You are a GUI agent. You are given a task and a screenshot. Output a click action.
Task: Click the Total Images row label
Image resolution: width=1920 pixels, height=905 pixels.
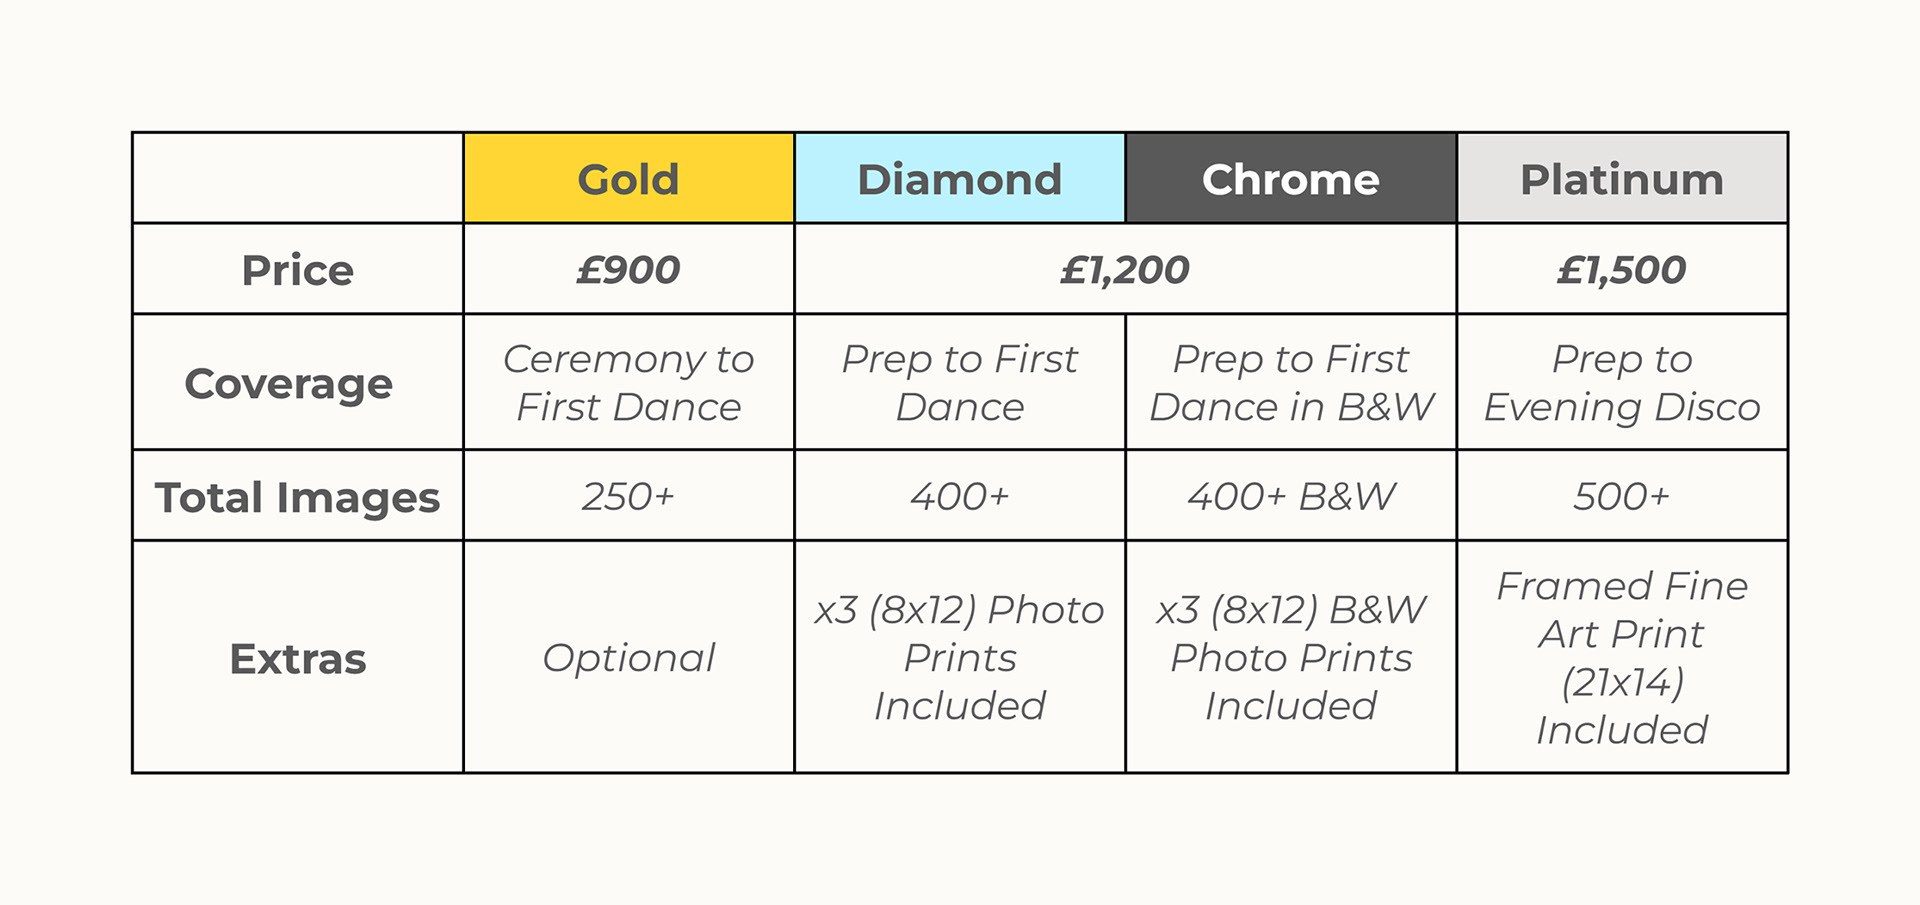[297, 497]
